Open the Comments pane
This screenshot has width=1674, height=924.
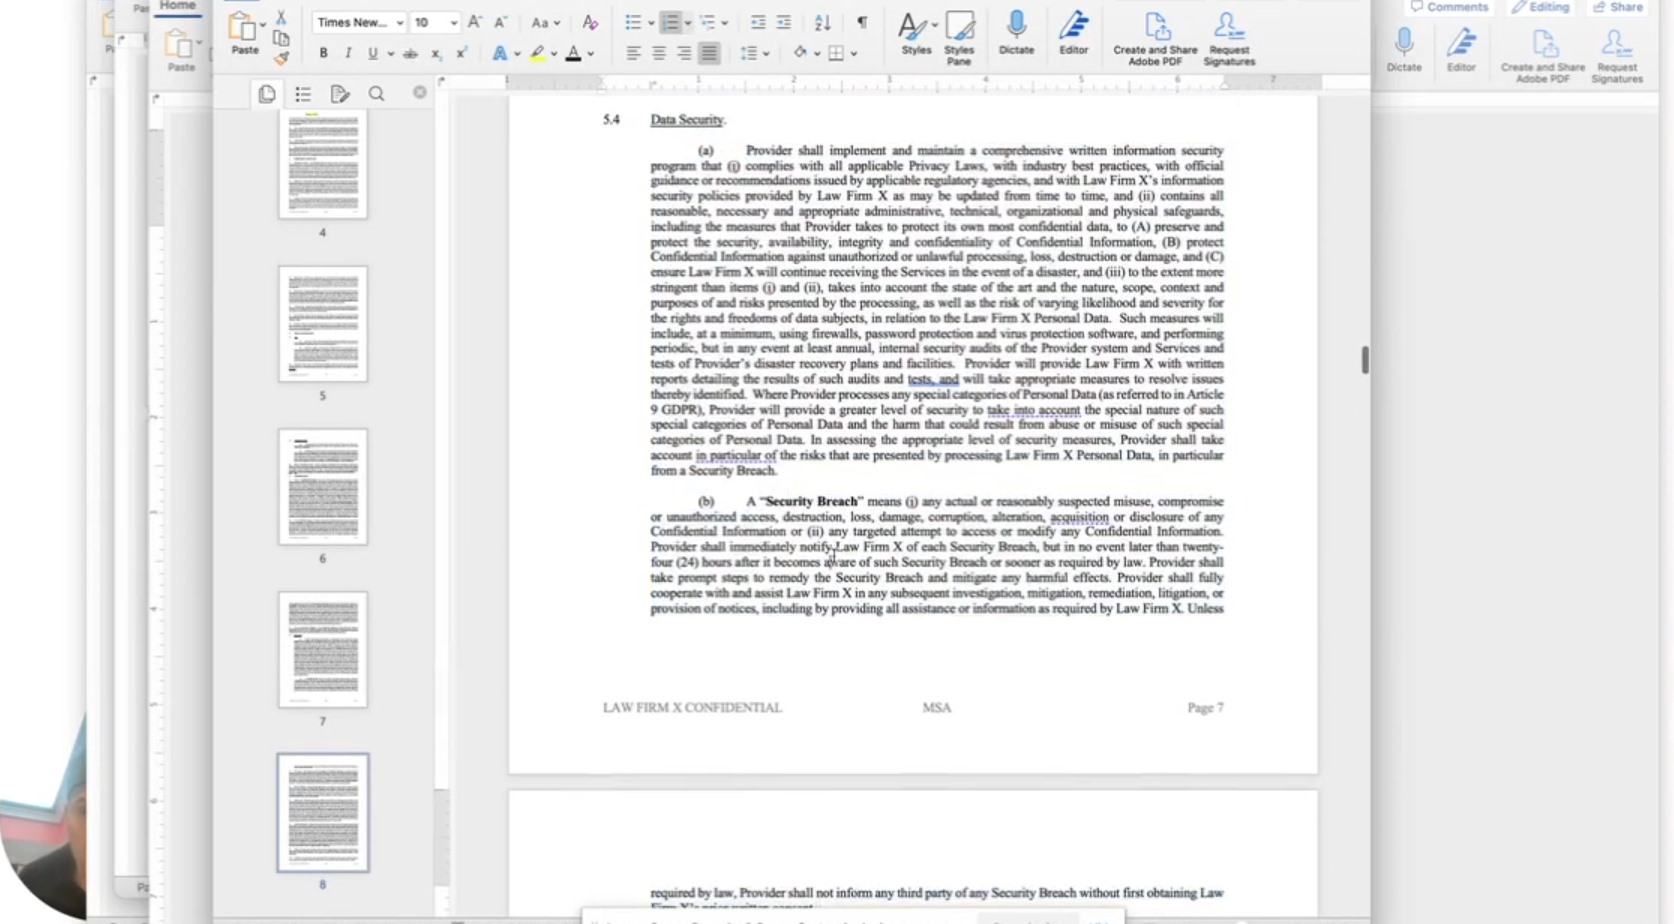tap(1449, 7)
